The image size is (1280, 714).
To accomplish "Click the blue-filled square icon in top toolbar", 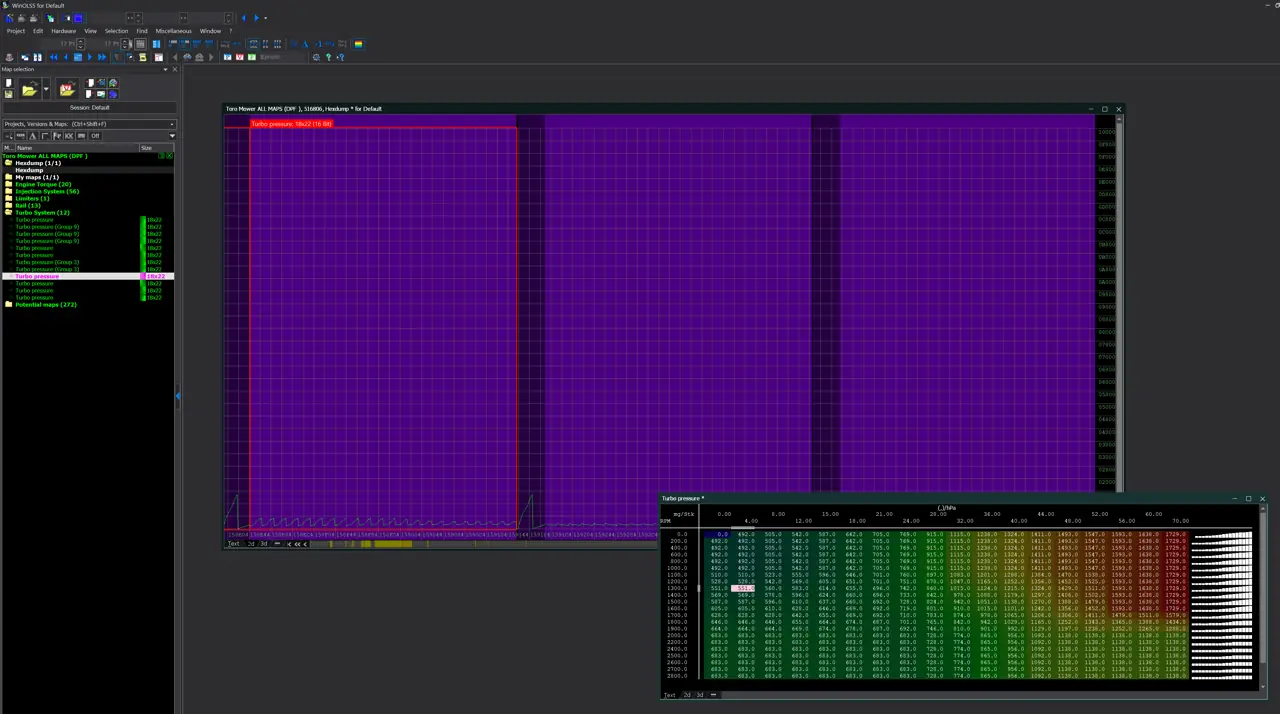I will click(x=79, y=18).
